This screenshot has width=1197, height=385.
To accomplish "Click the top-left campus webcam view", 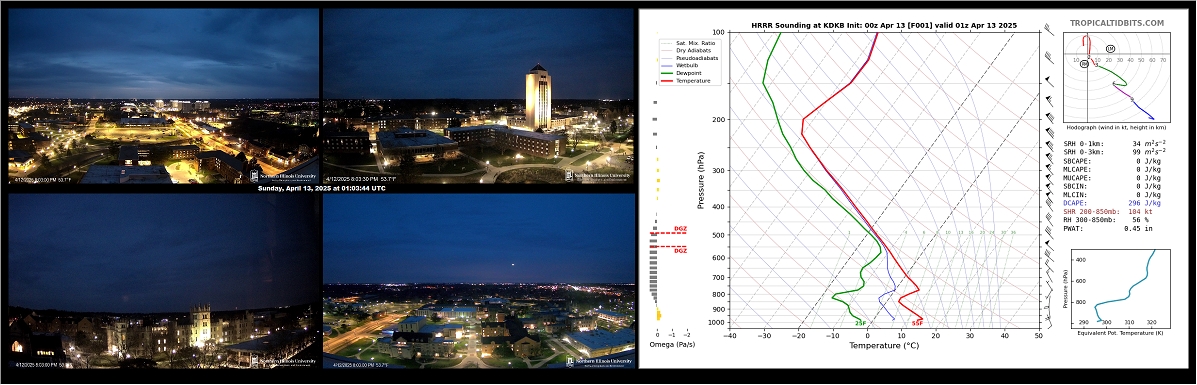I will 163,95.
